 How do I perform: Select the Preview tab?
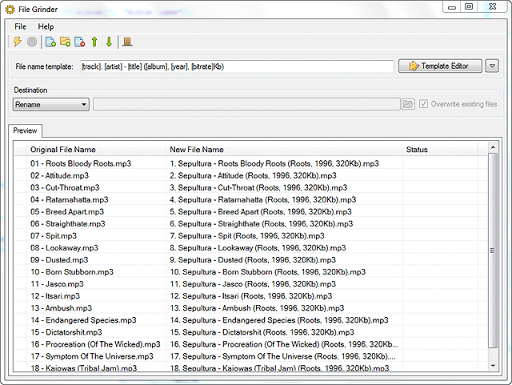(x=25, y=130)
